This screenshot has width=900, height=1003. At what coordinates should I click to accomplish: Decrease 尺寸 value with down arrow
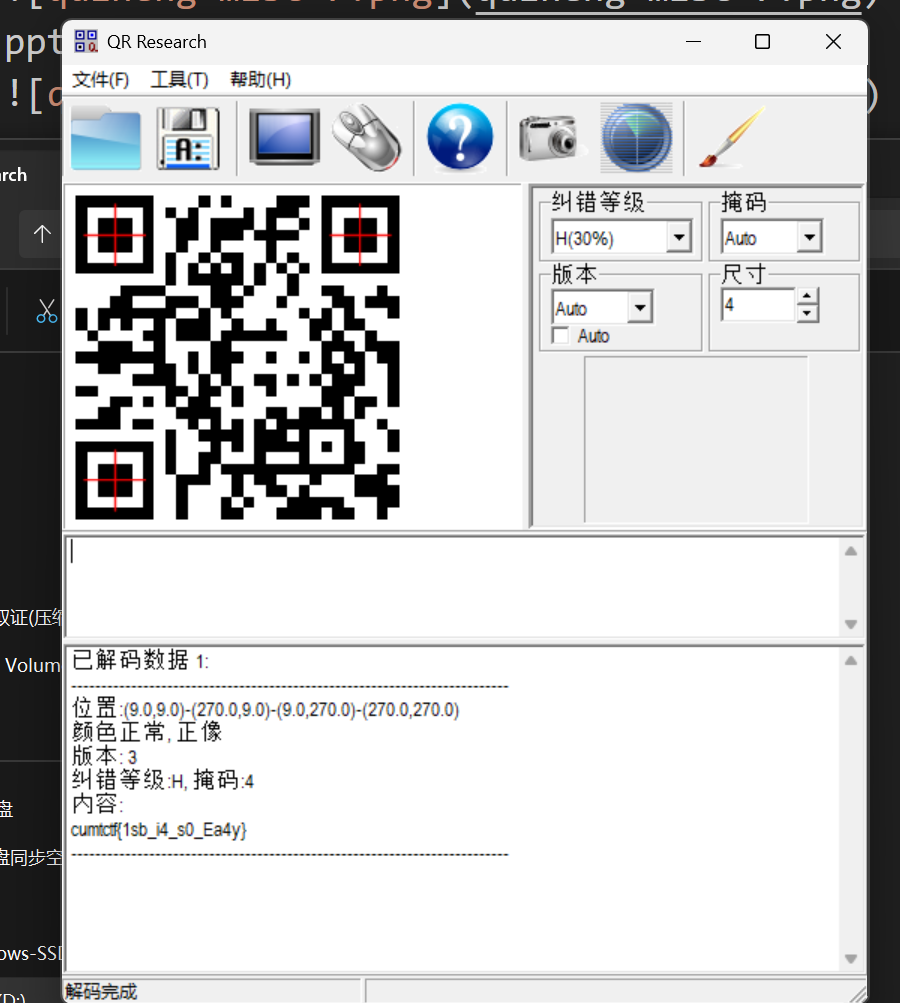coord(807,313)
